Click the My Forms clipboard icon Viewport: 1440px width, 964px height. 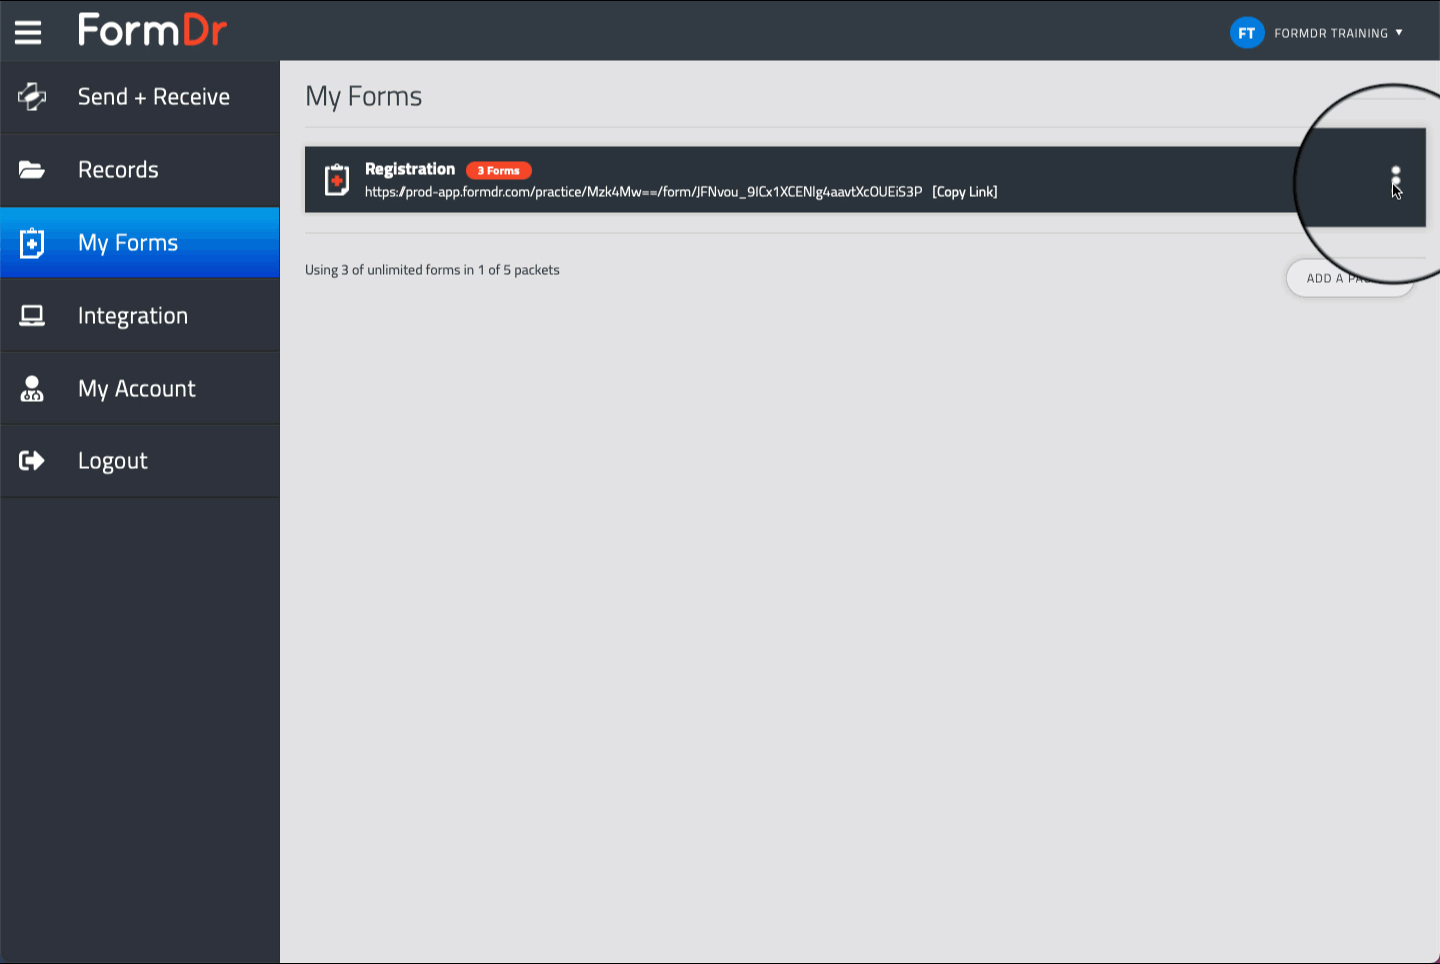coord(32,243)
